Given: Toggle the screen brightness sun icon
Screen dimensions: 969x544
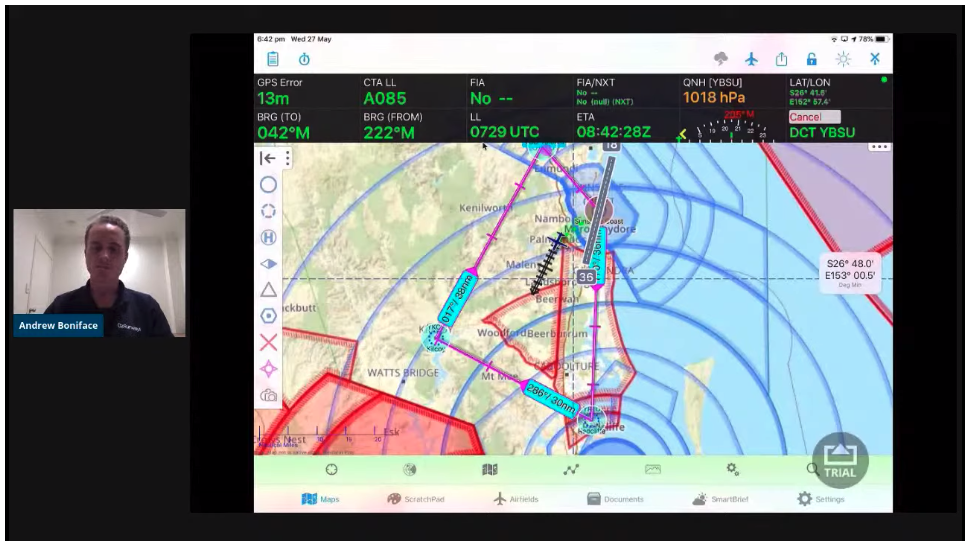Looking at the screenshot, I should 843,60.
